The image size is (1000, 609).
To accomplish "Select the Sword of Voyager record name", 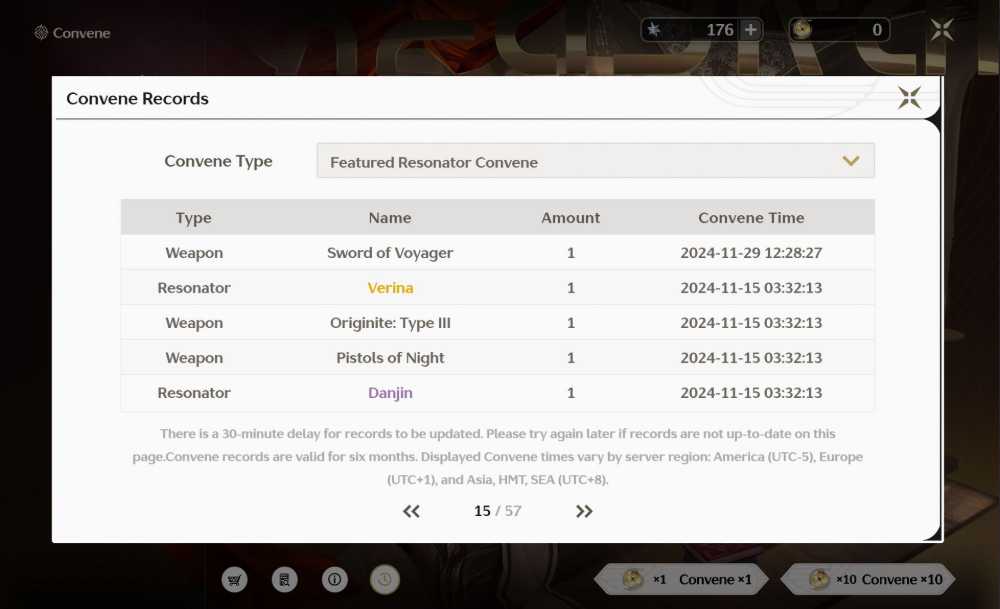I will pyautogui.click(x=390, y=253).
